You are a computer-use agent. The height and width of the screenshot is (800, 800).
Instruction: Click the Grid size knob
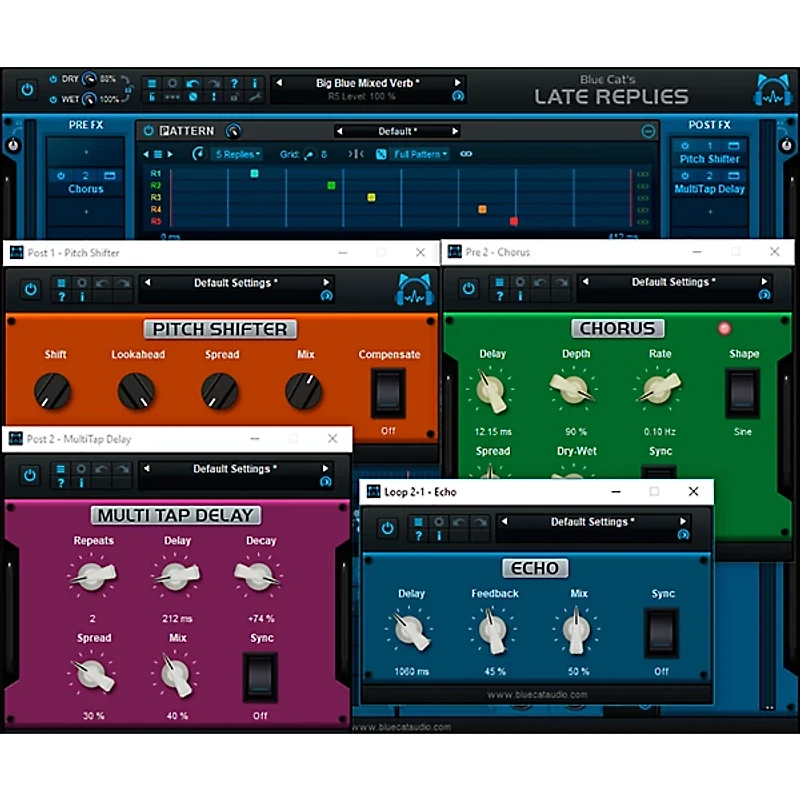309,154
